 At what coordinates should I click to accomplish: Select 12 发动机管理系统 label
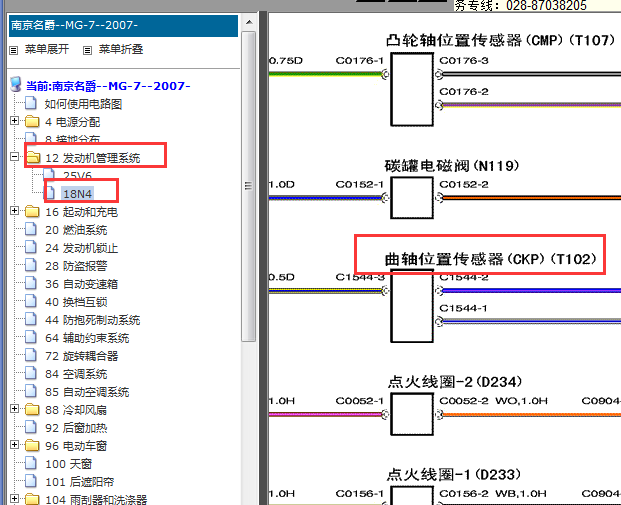coord(93,158)
